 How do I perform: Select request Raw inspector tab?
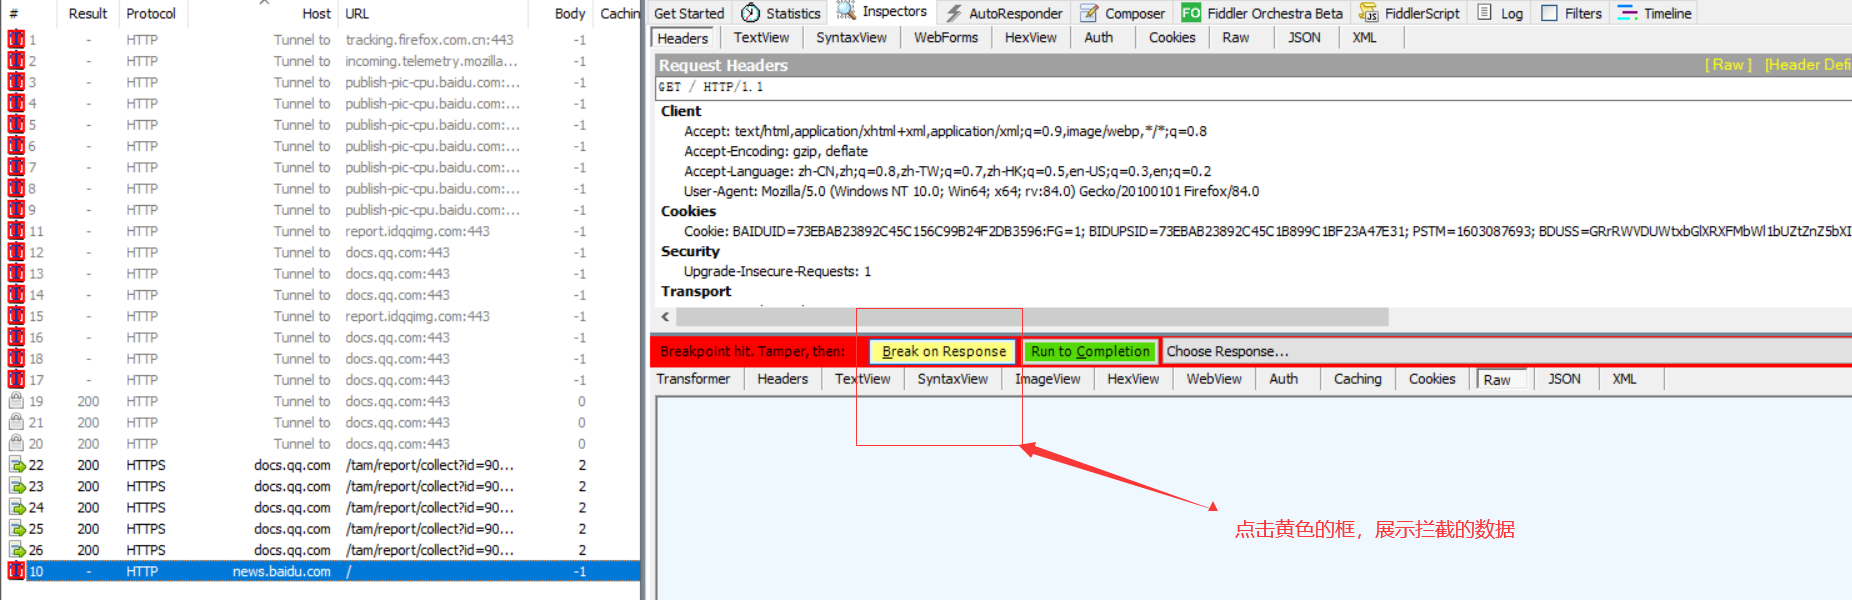[x=1236, y=37]
